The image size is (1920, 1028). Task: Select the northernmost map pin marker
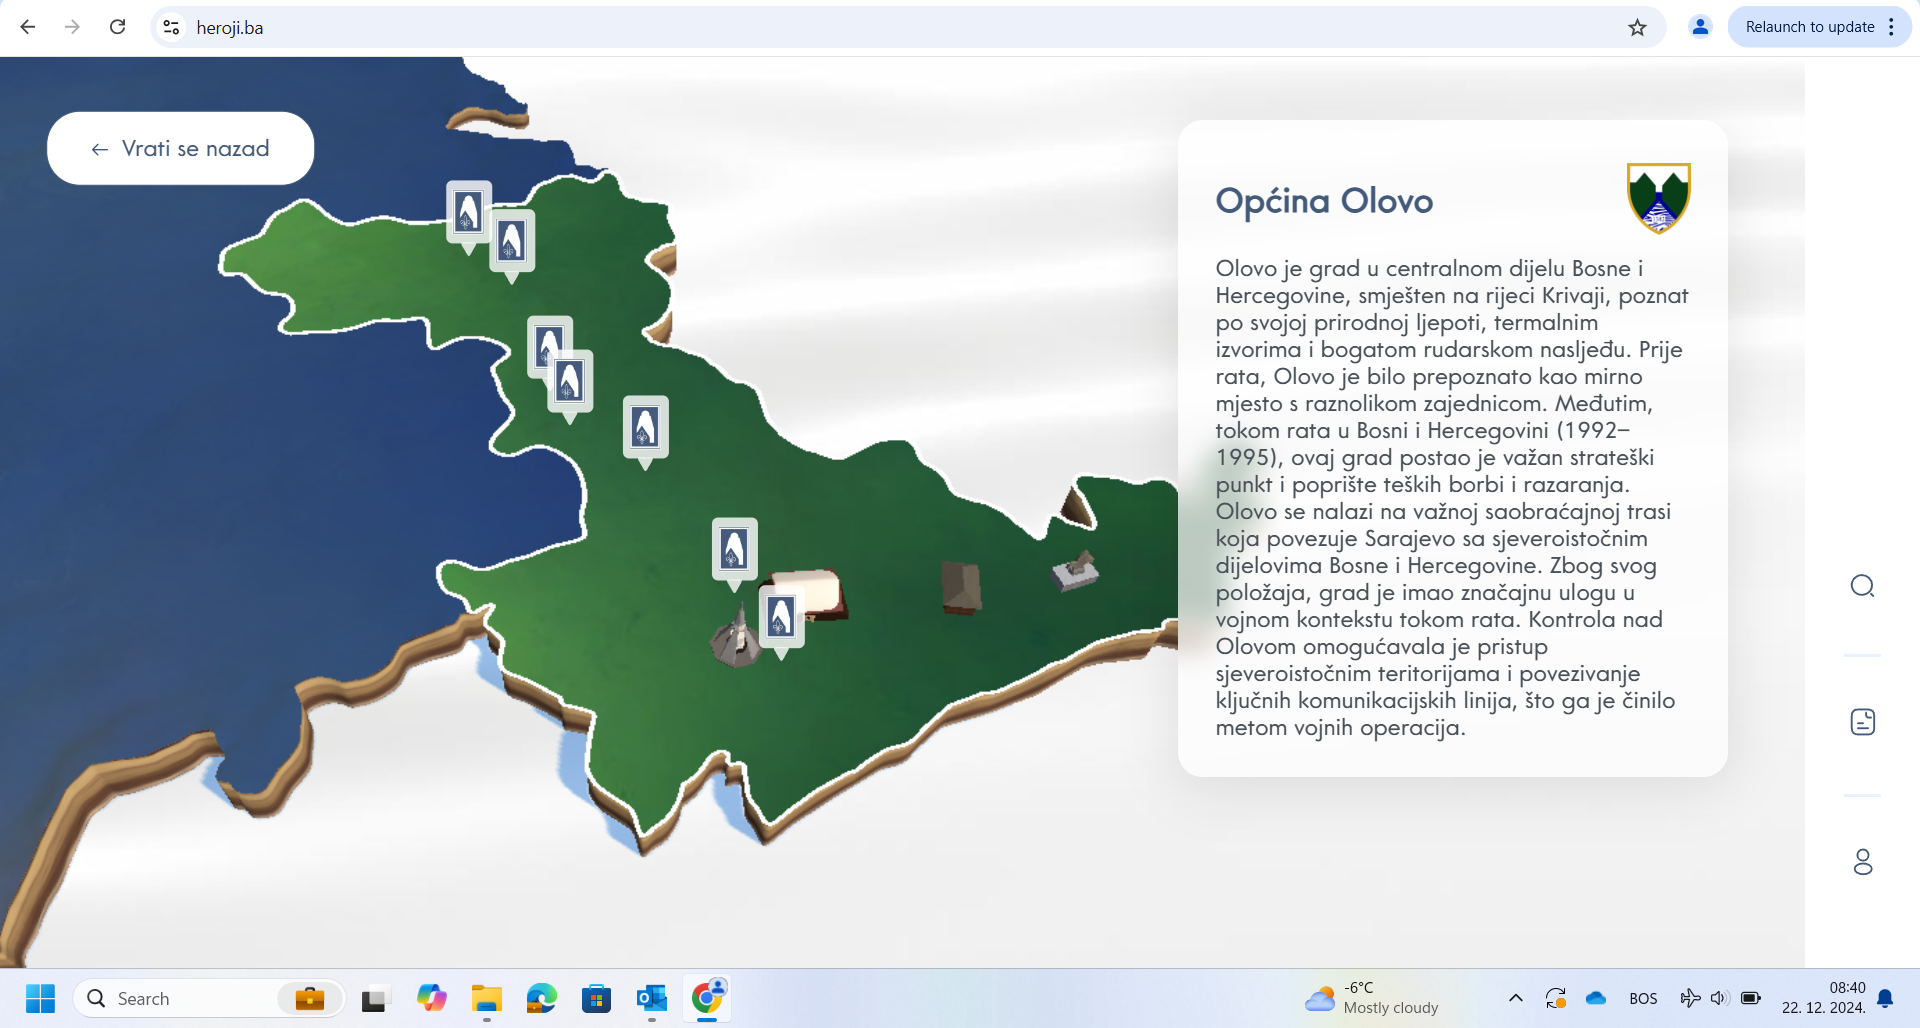click(468, 212)
